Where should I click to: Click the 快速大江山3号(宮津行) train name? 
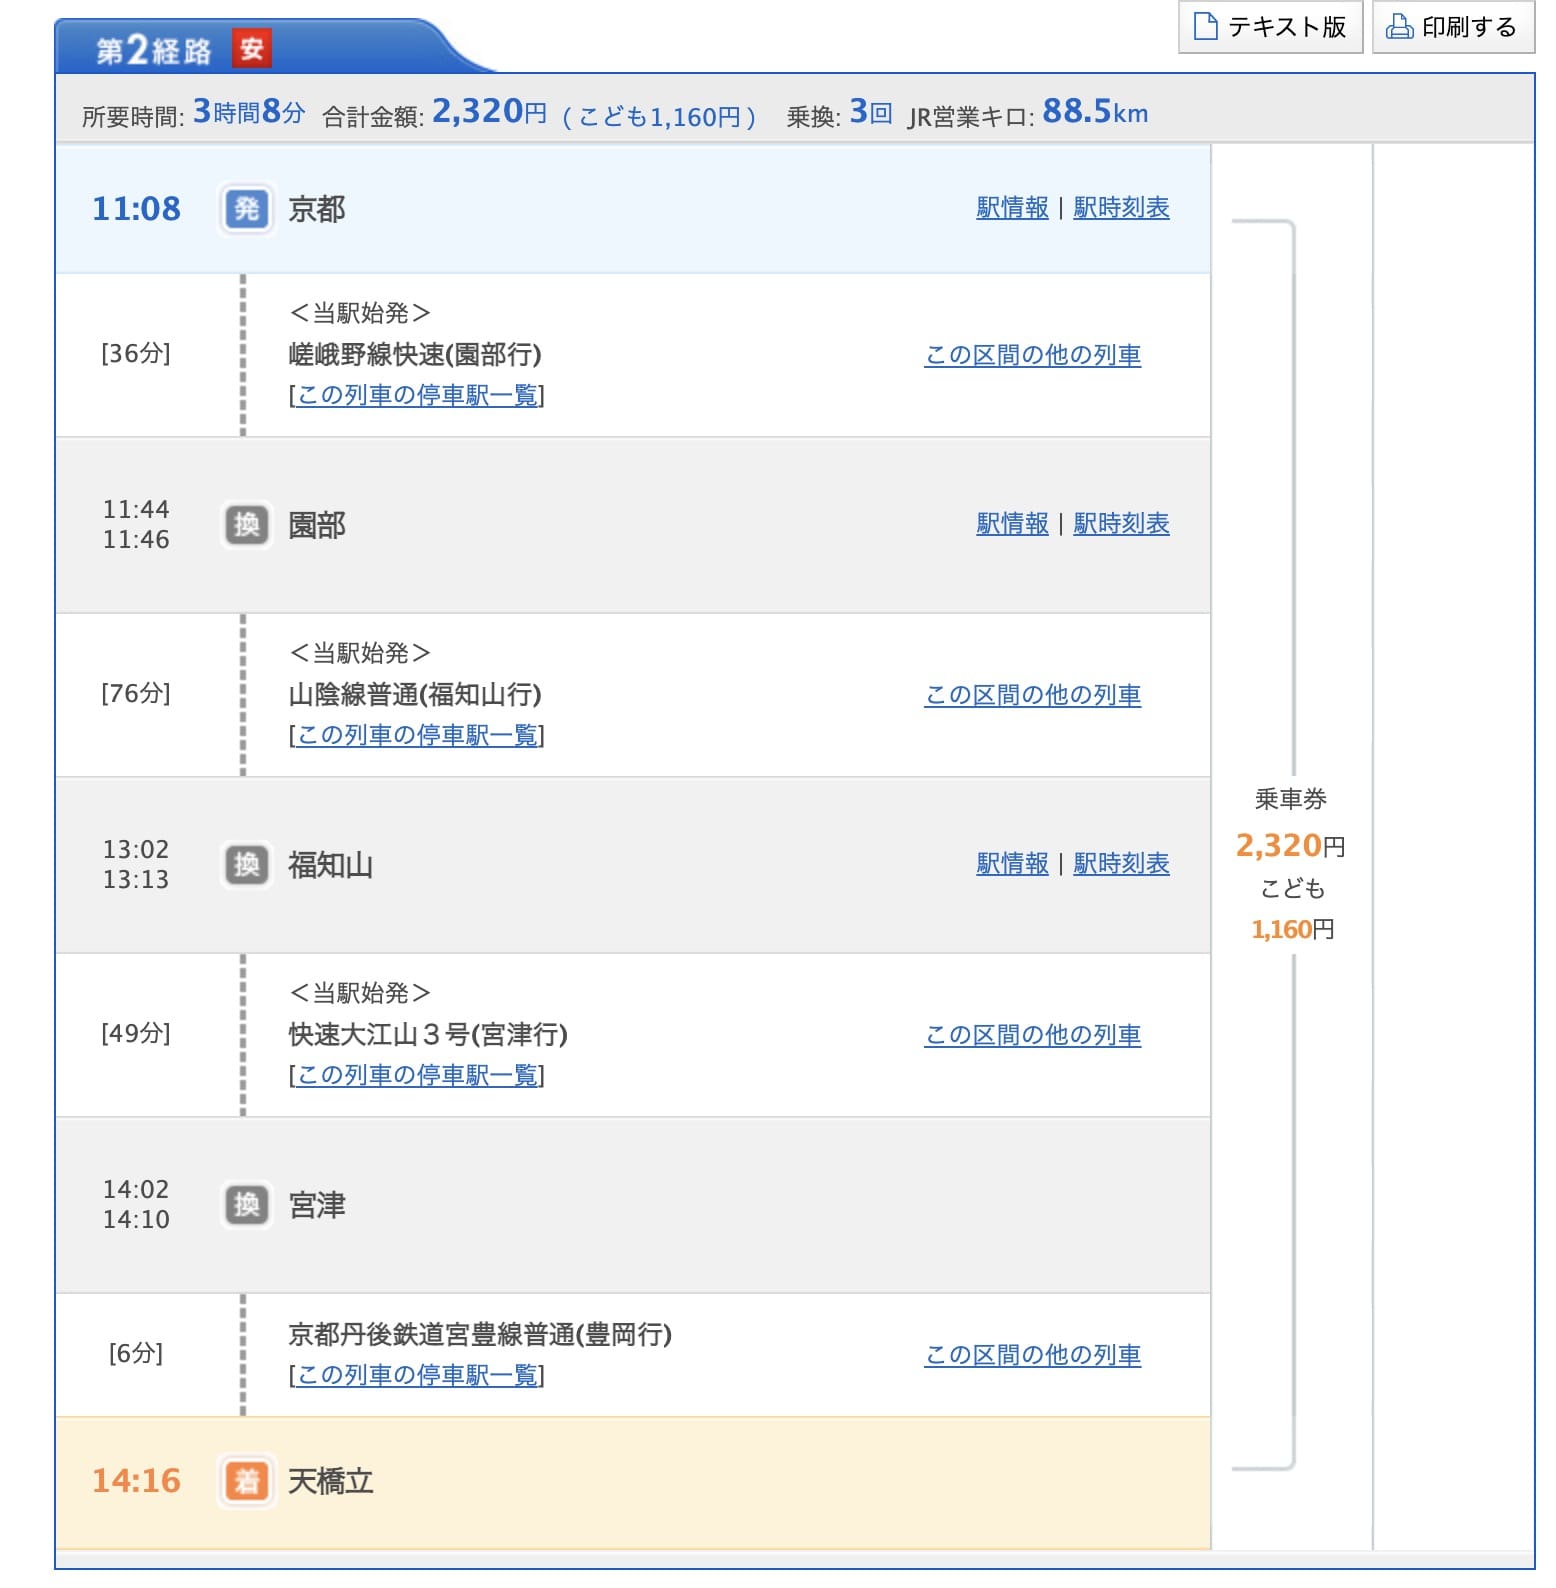pyautogui.click(x=428, y=1035)
